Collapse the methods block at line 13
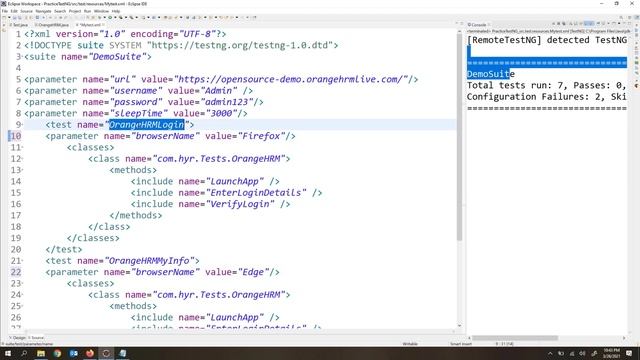Viewport: 640px width, 360px height. pos(22,170)
